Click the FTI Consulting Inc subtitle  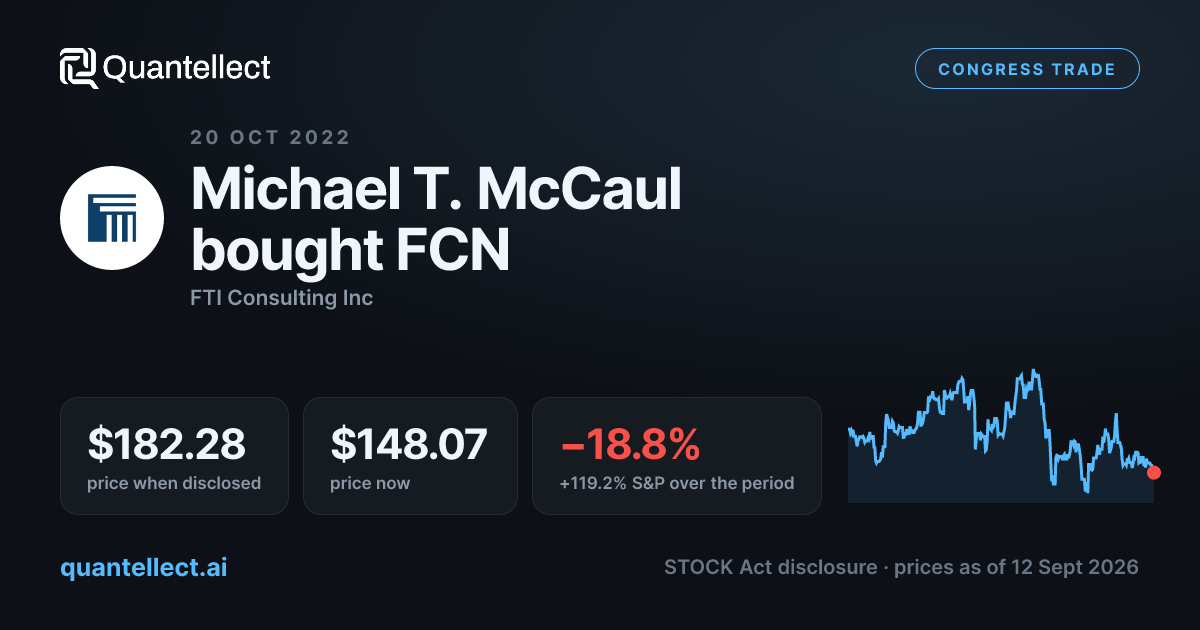[x=281, y=298]
